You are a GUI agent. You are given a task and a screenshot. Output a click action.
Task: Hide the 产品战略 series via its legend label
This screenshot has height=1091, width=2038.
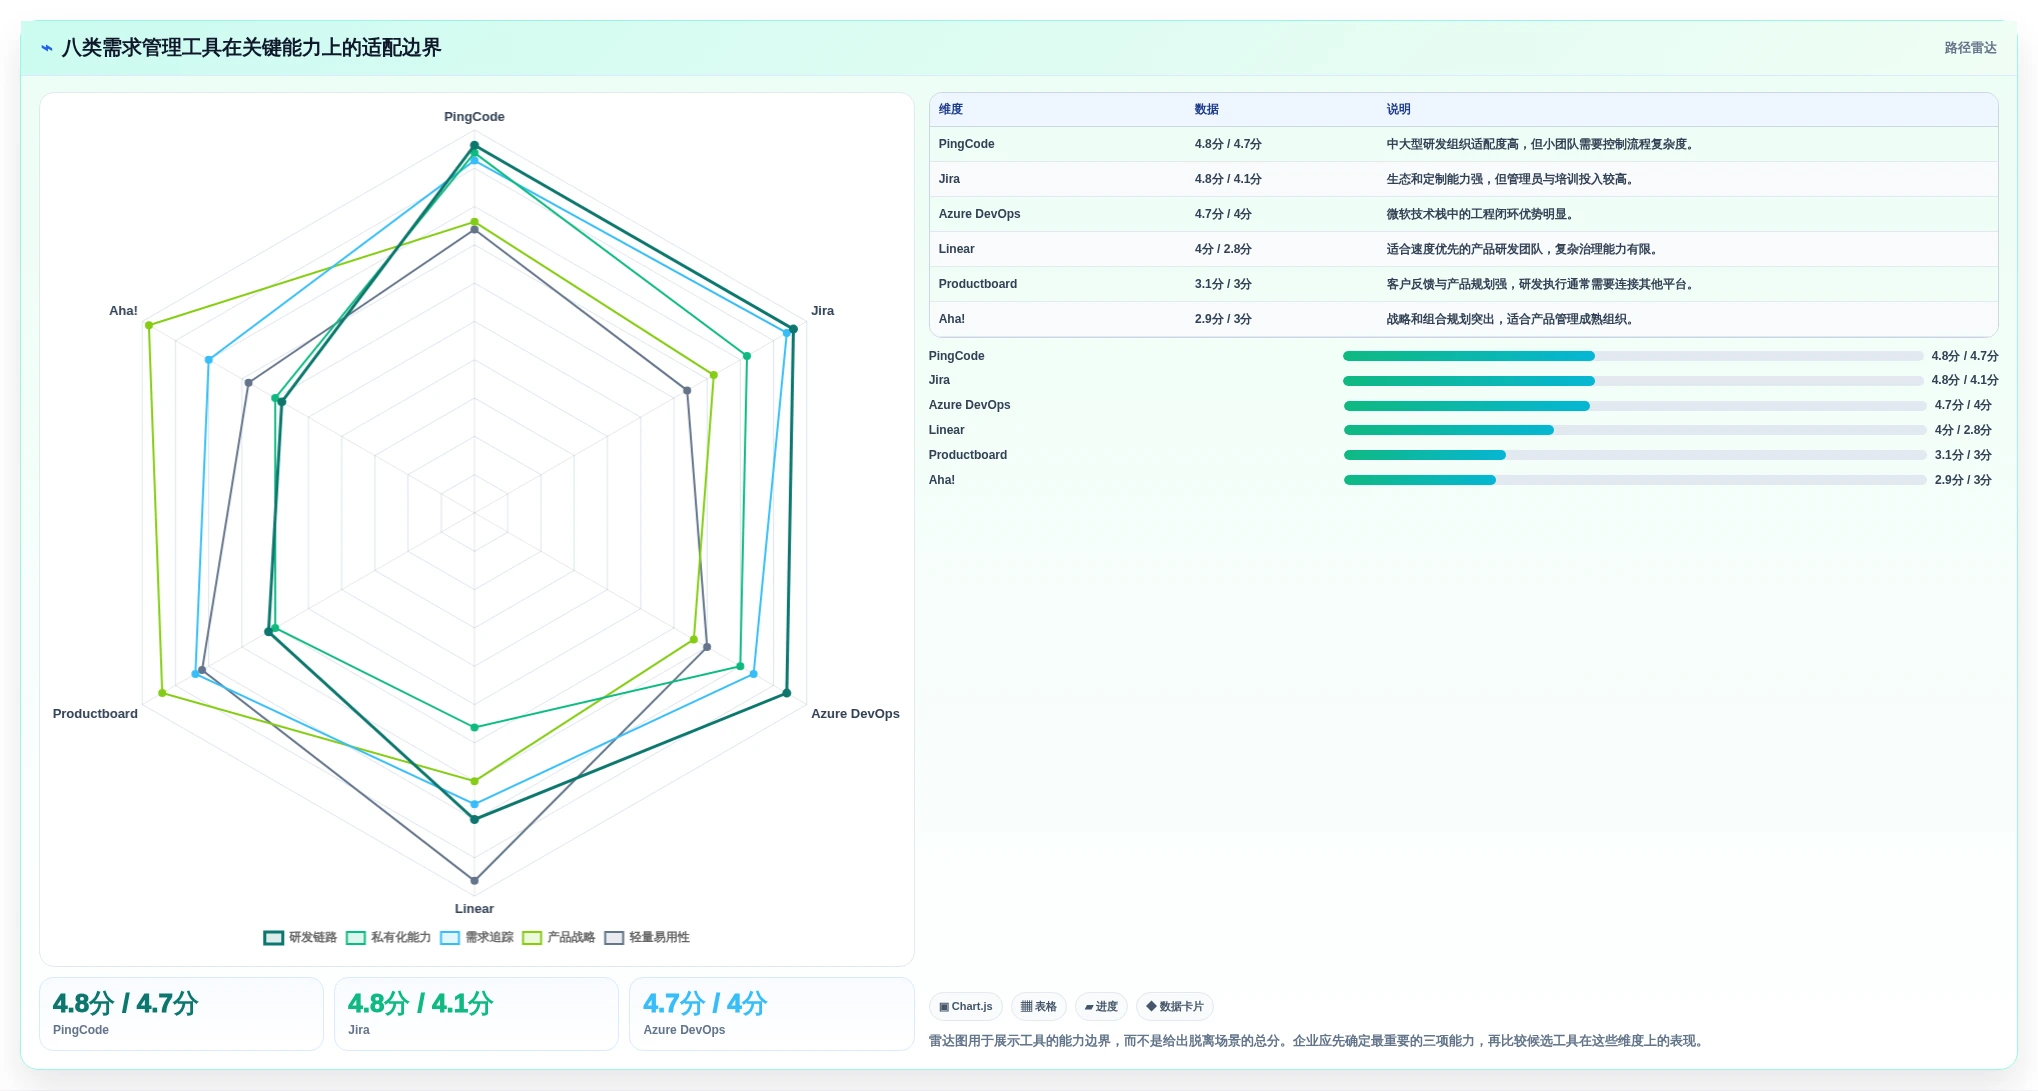571,937
